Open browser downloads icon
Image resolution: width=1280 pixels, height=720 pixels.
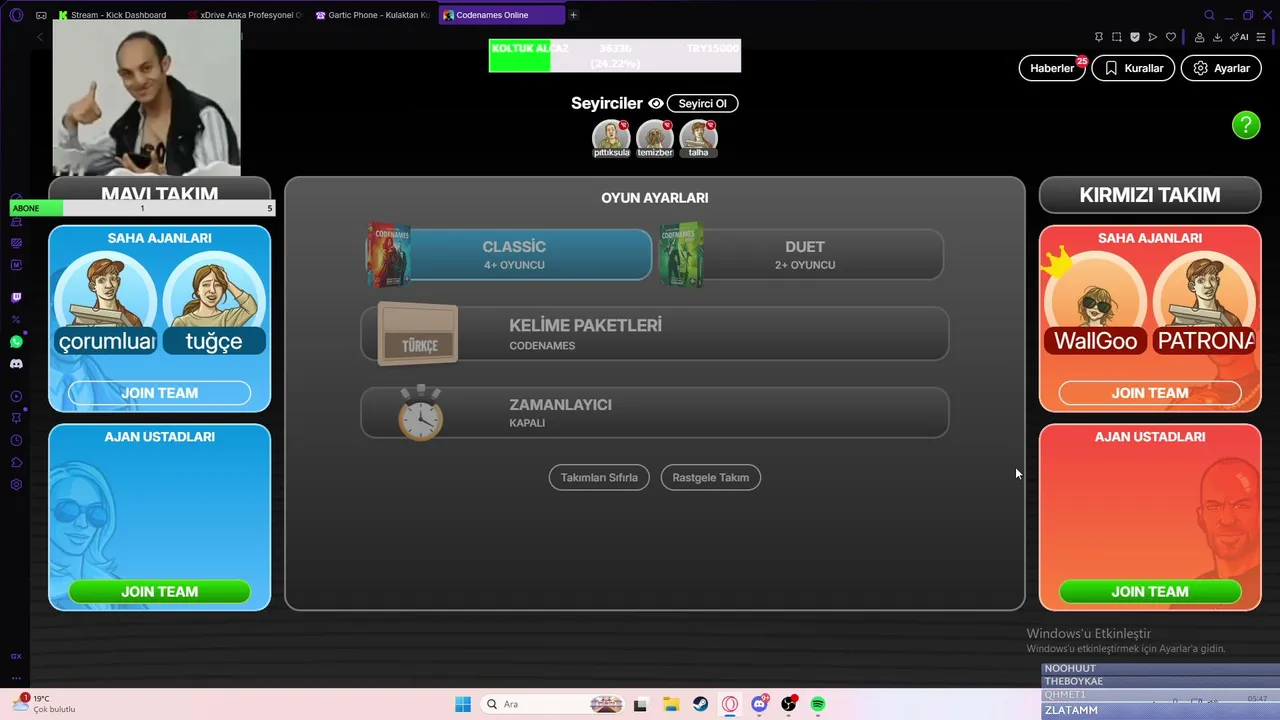tap(1218, 37)
